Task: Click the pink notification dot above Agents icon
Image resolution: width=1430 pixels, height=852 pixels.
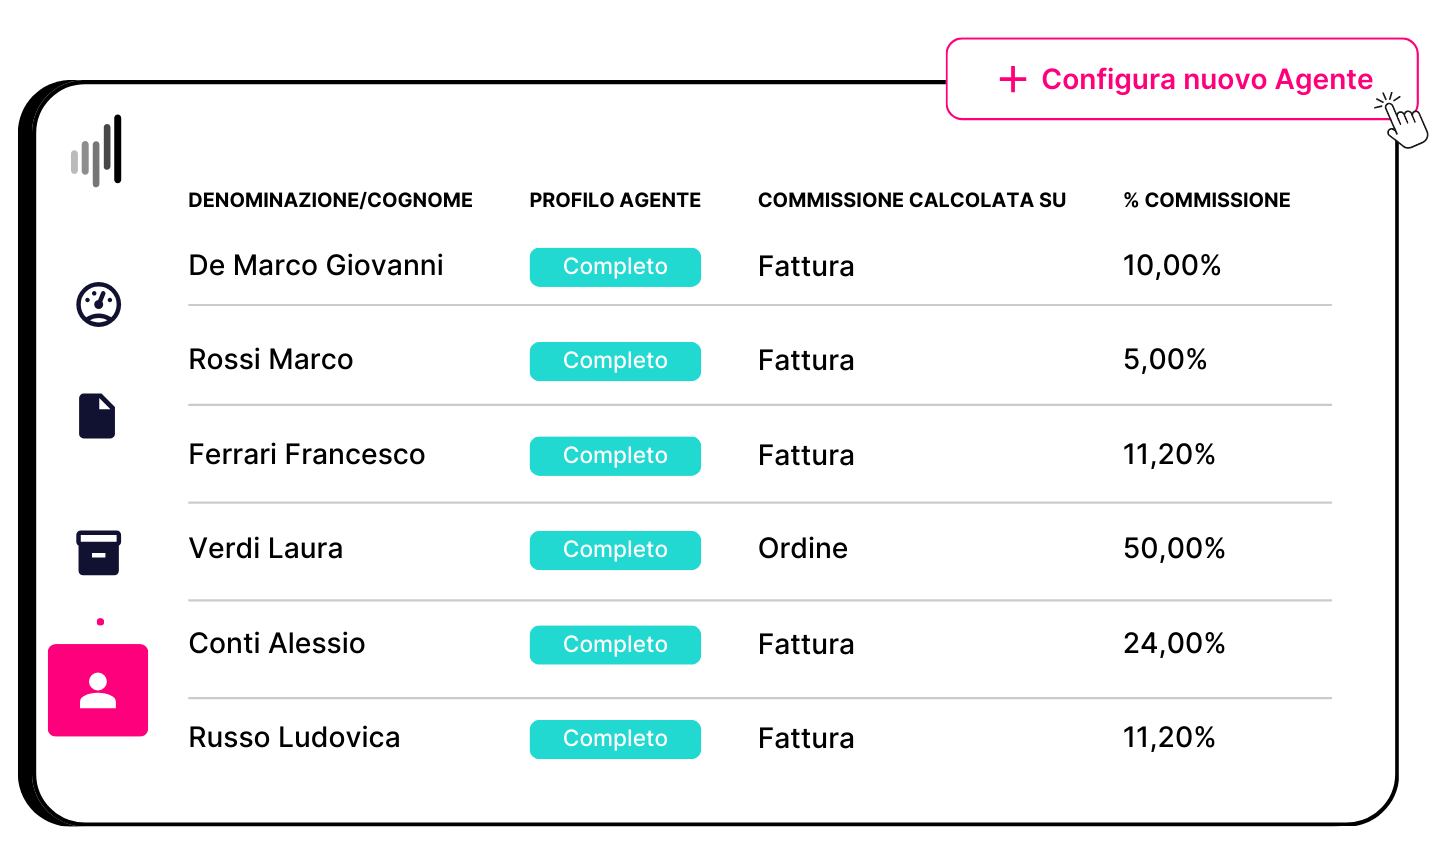Action: (98, 620)
